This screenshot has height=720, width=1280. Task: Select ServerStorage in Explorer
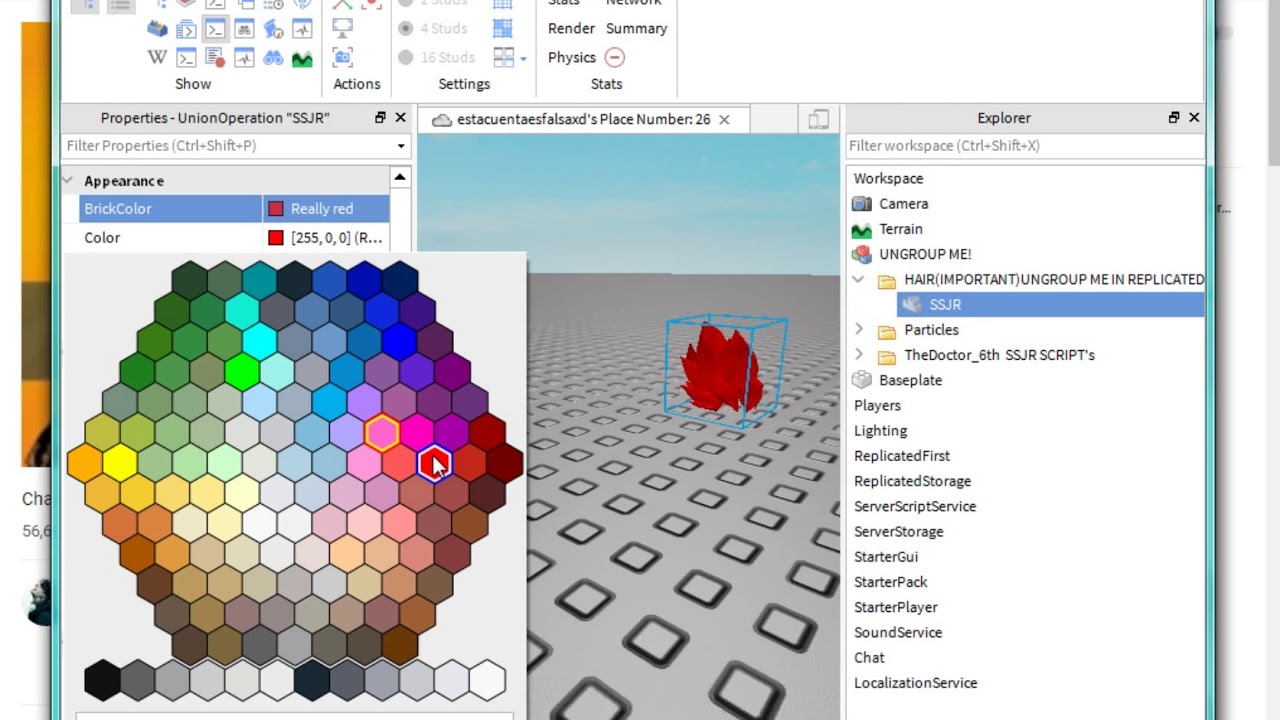point(898,531)
